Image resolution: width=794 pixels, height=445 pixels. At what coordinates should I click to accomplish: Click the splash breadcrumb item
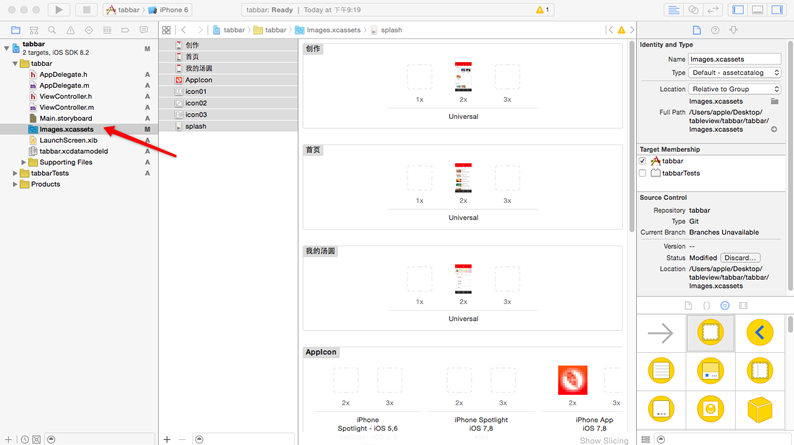[x=386, y=30]
